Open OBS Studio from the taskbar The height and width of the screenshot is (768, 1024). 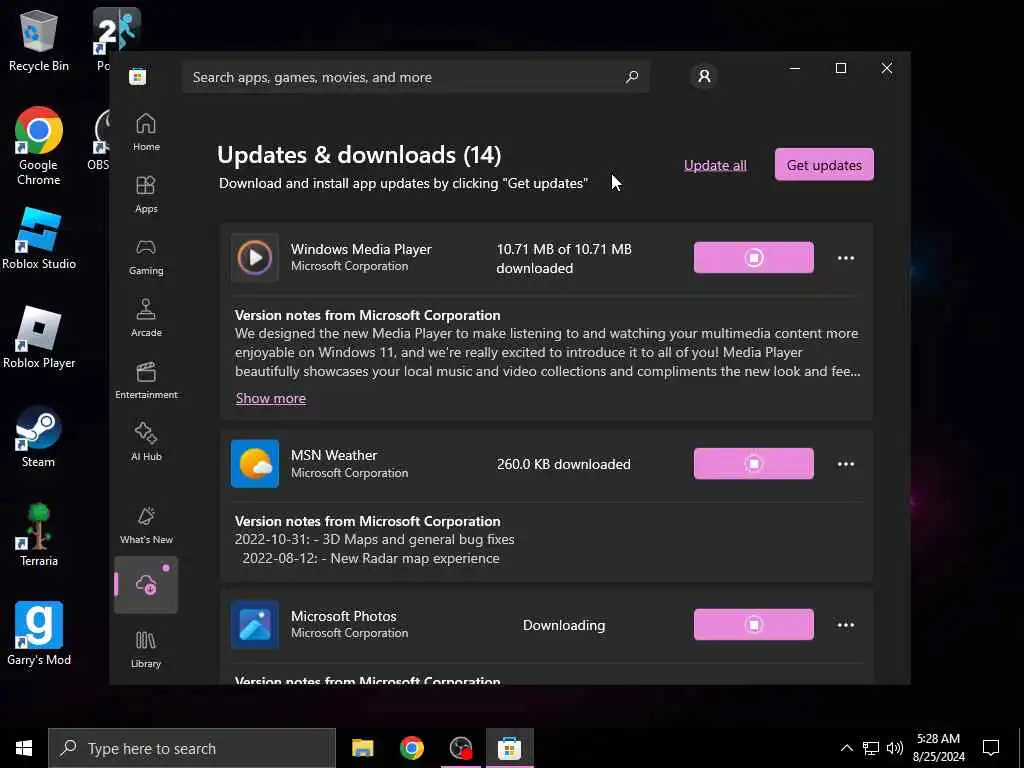(460, 748)
